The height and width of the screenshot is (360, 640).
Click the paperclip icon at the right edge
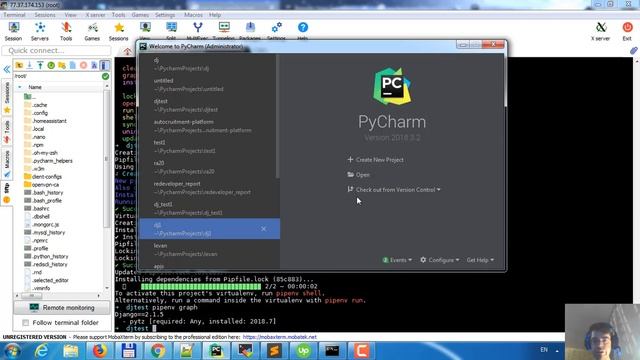coord(633,51)
